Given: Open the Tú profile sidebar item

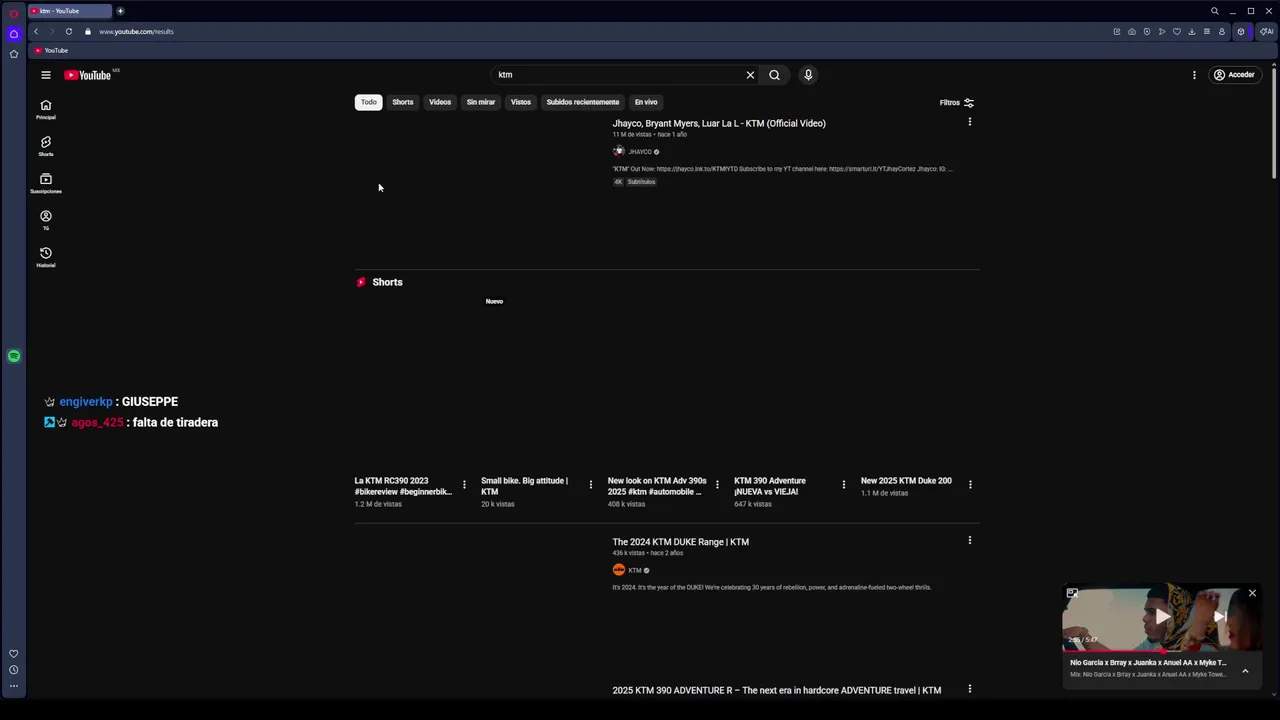Looking at the screenshot, I should 46,221.
